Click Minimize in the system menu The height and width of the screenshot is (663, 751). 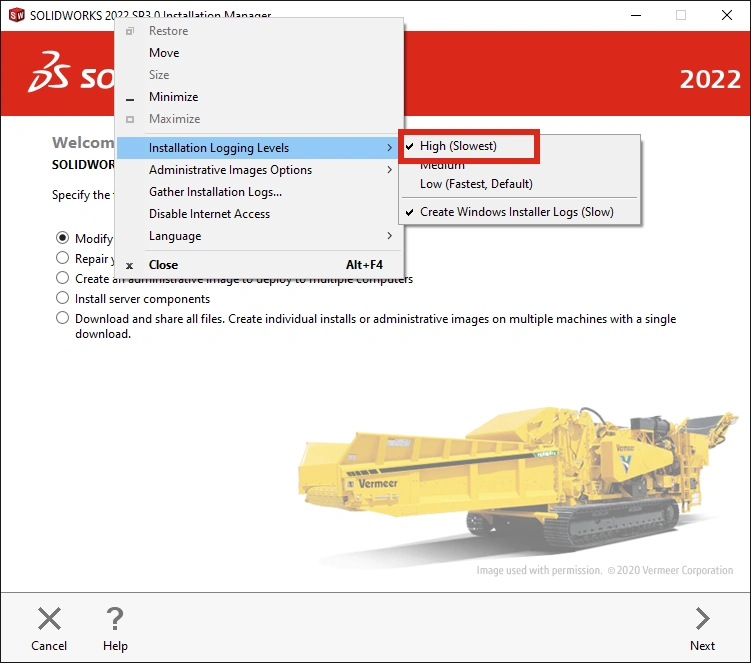tap(260, 97)
